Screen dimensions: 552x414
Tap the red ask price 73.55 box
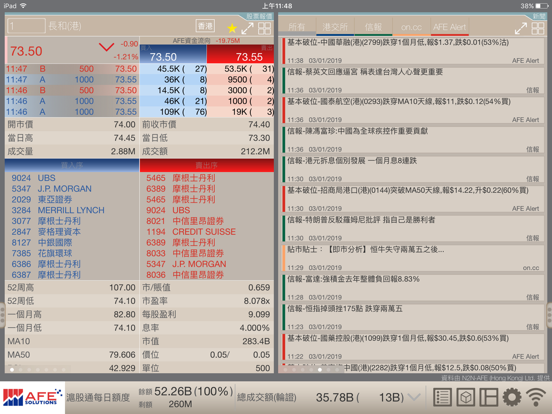[240, 54]
